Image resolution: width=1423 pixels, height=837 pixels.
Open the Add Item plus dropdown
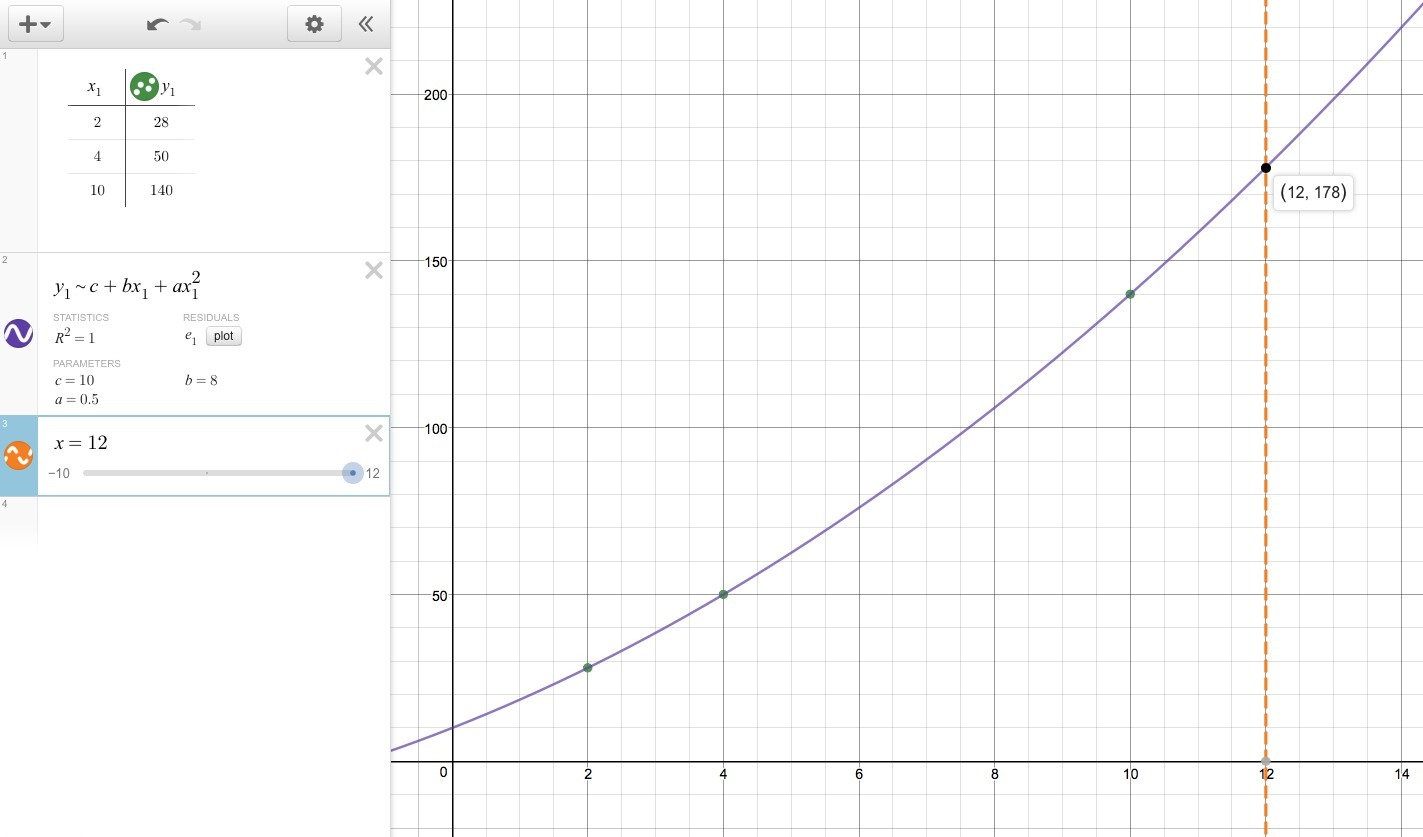[36, 24]
